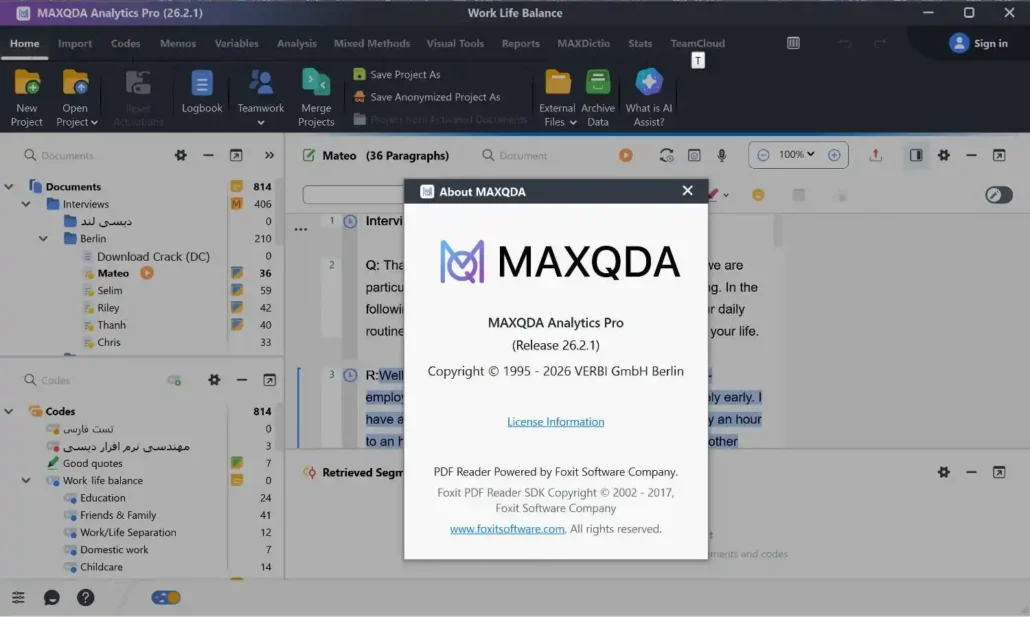The width and height of the screenshot is (1030, 617).
Task: Open Codes panel settings gear
Action: [214, 380]
